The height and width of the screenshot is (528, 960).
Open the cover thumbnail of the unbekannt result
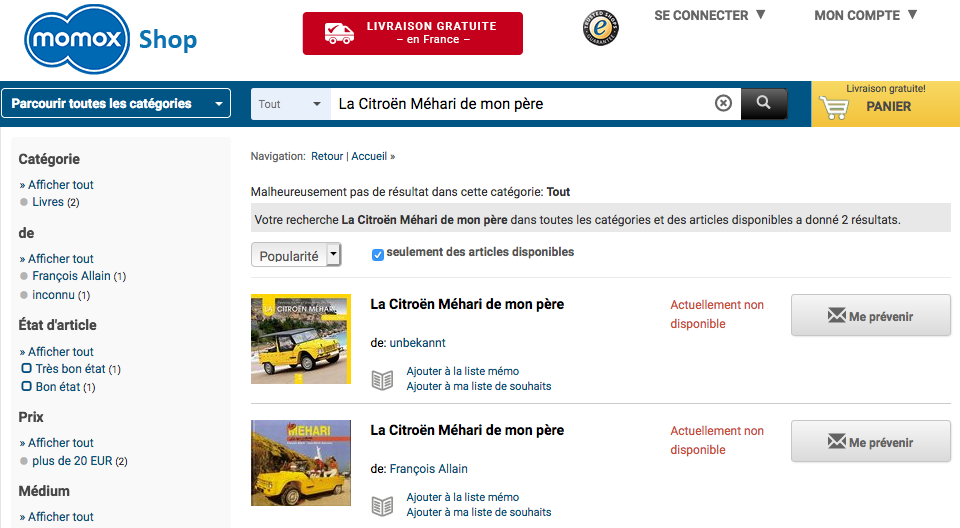point(301,339)
